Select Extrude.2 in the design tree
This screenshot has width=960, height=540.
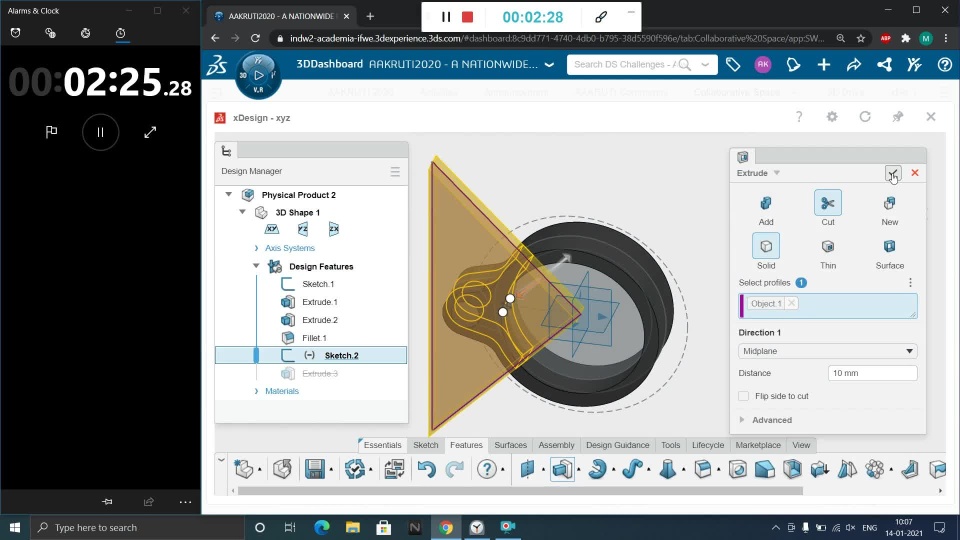[320, 320]
